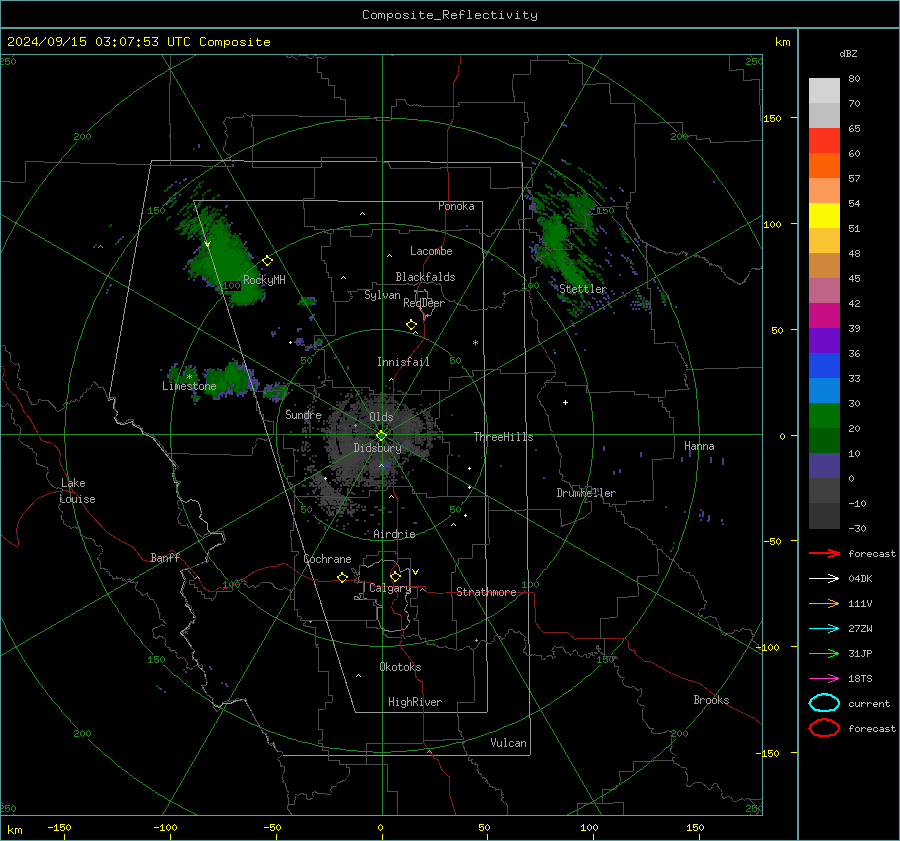Click the large green echo northwest of RockyMH

click(x=225, y=257)
